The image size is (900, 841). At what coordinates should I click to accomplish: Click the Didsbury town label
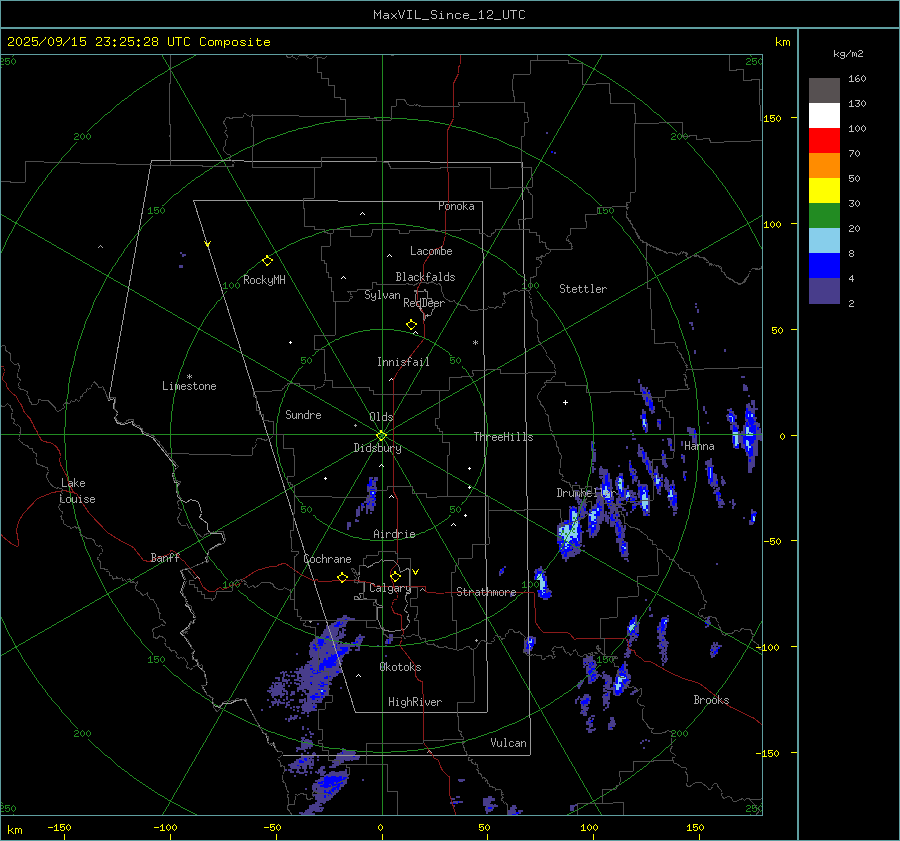(377, 448)
